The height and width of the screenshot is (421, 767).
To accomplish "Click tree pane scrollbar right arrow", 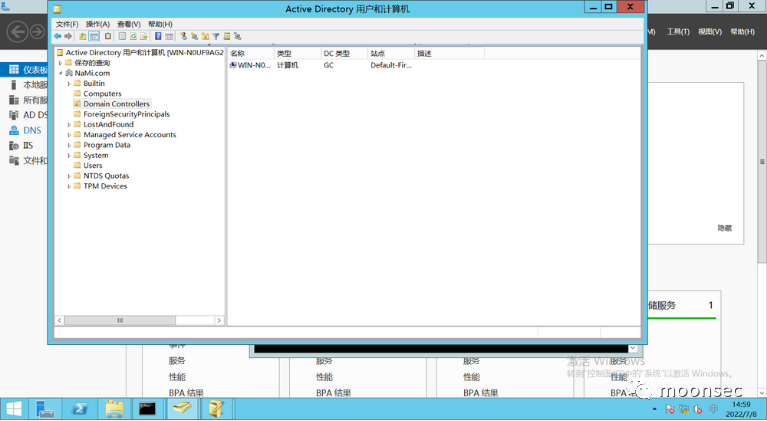I will (x=219, y=321).
